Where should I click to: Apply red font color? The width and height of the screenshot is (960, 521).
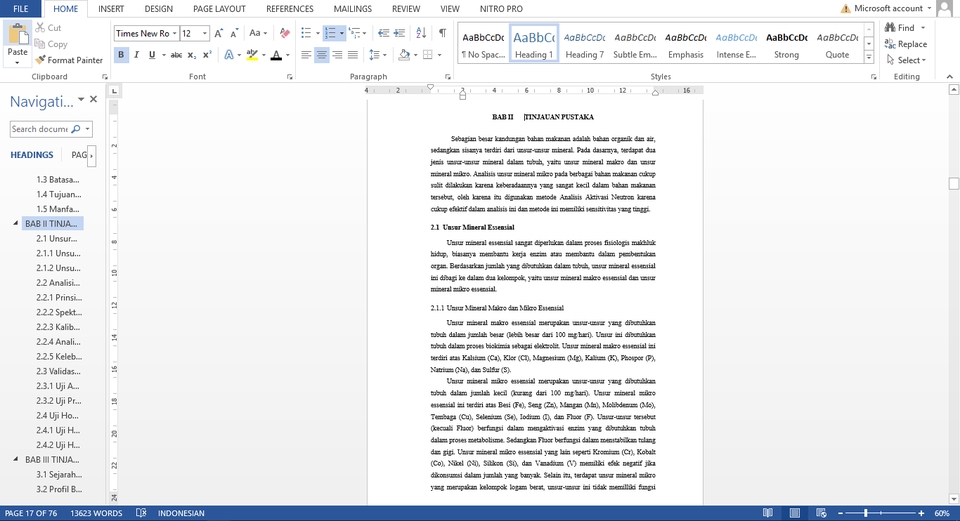[x=276, y=55]
